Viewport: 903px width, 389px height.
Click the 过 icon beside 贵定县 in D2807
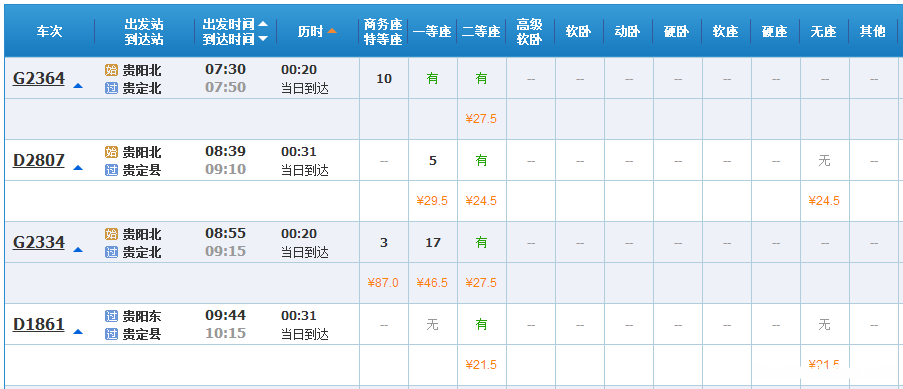click(111, 170)
